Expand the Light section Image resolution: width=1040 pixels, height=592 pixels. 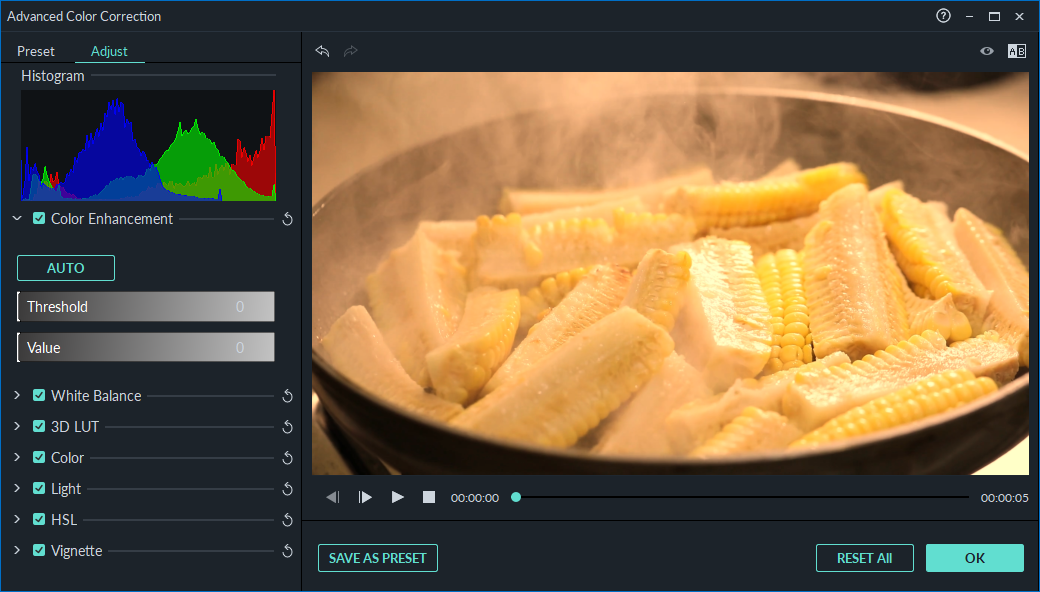click(x=17, y=489)
